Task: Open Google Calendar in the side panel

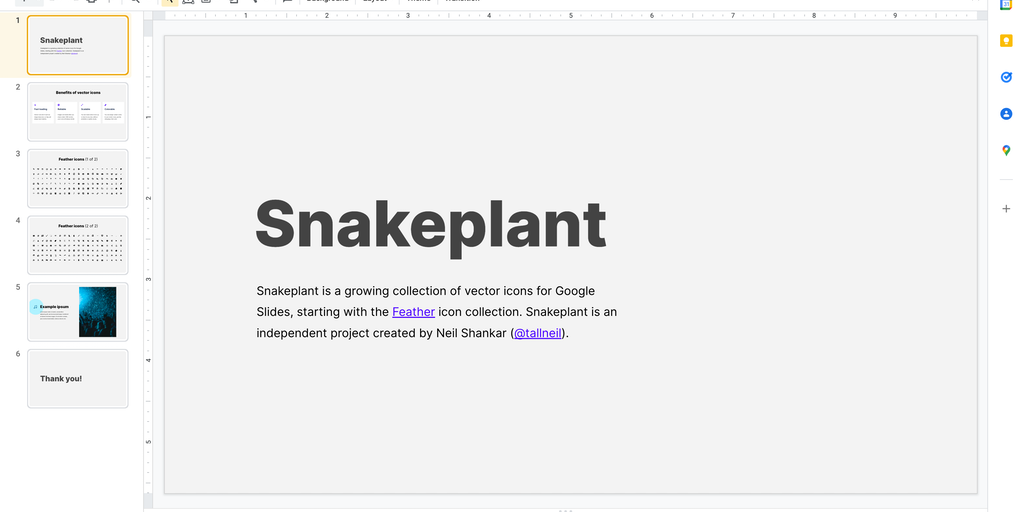Action: 1006,5
